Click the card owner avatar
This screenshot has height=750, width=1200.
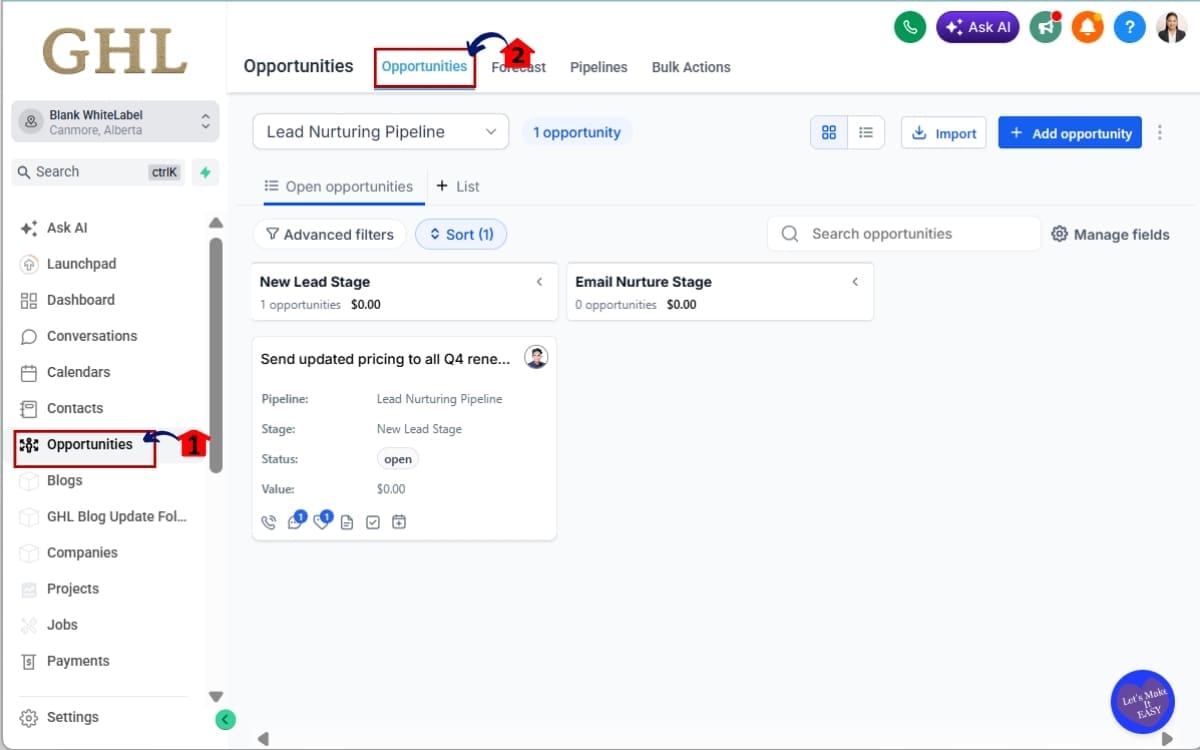click(536, 358)
